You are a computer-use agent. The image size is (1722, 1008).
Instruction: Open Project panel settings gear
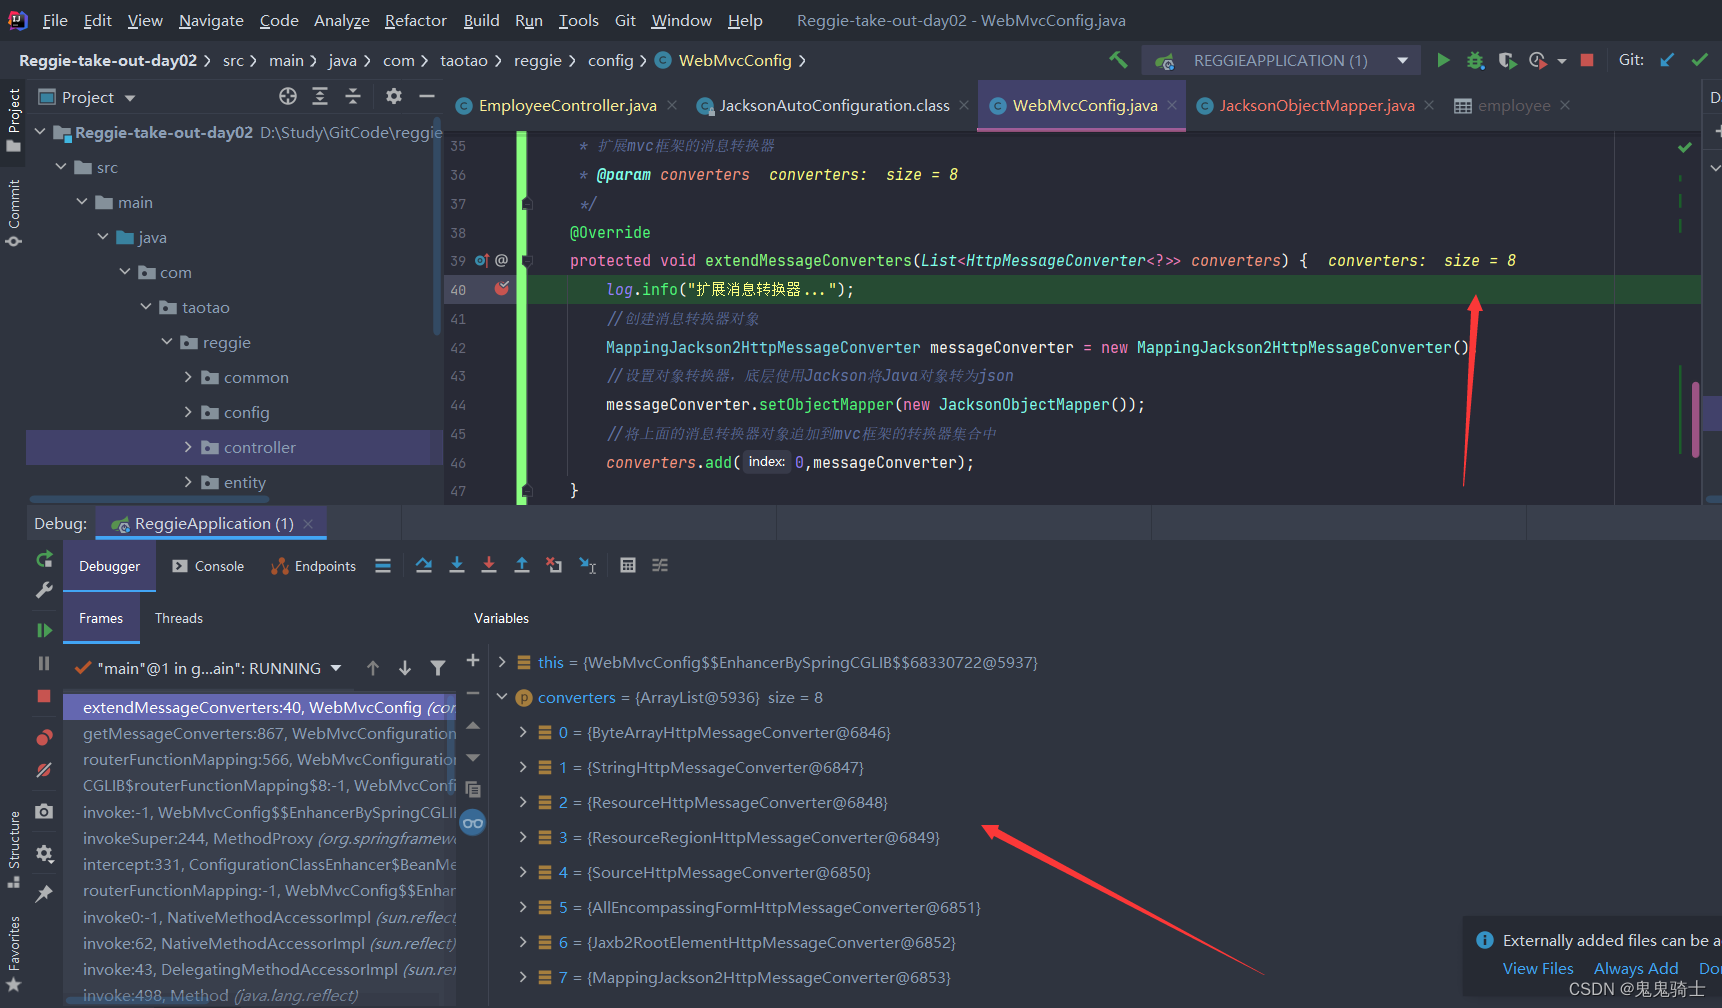(x=394, y=96)
